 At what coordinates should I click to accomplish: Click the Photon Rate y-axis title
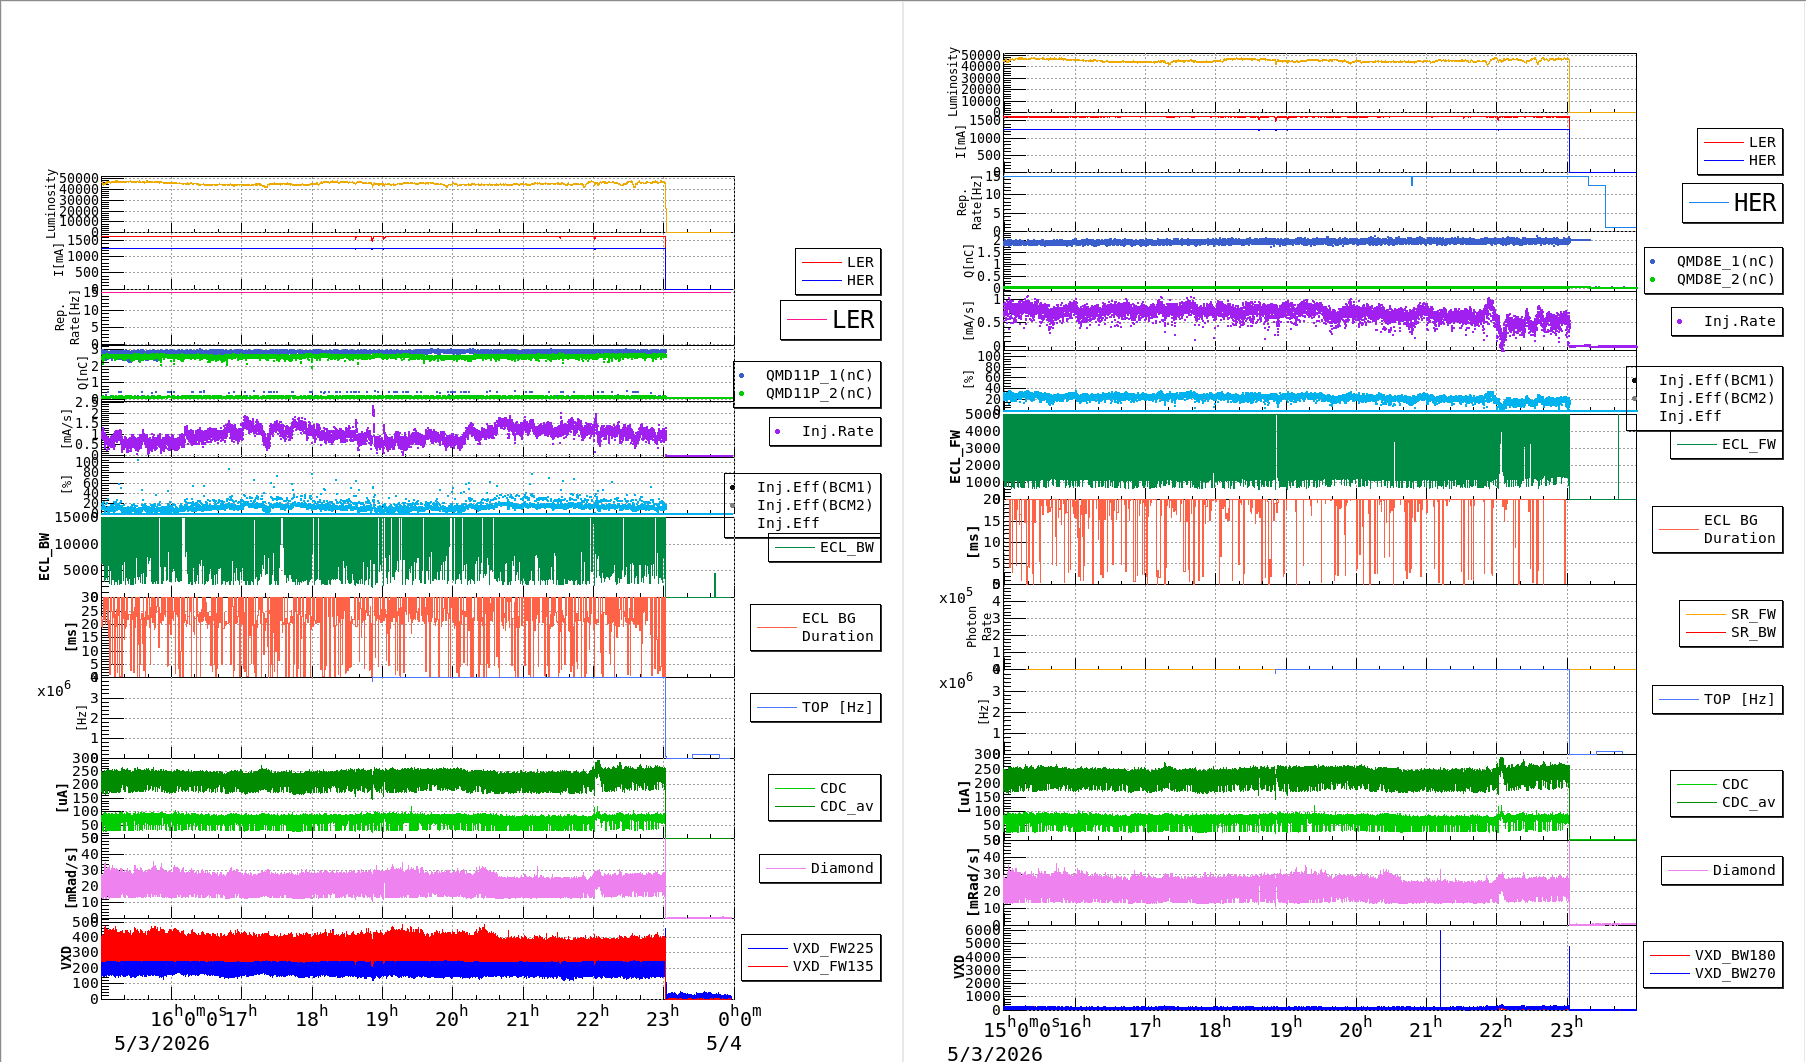point(978,627)
